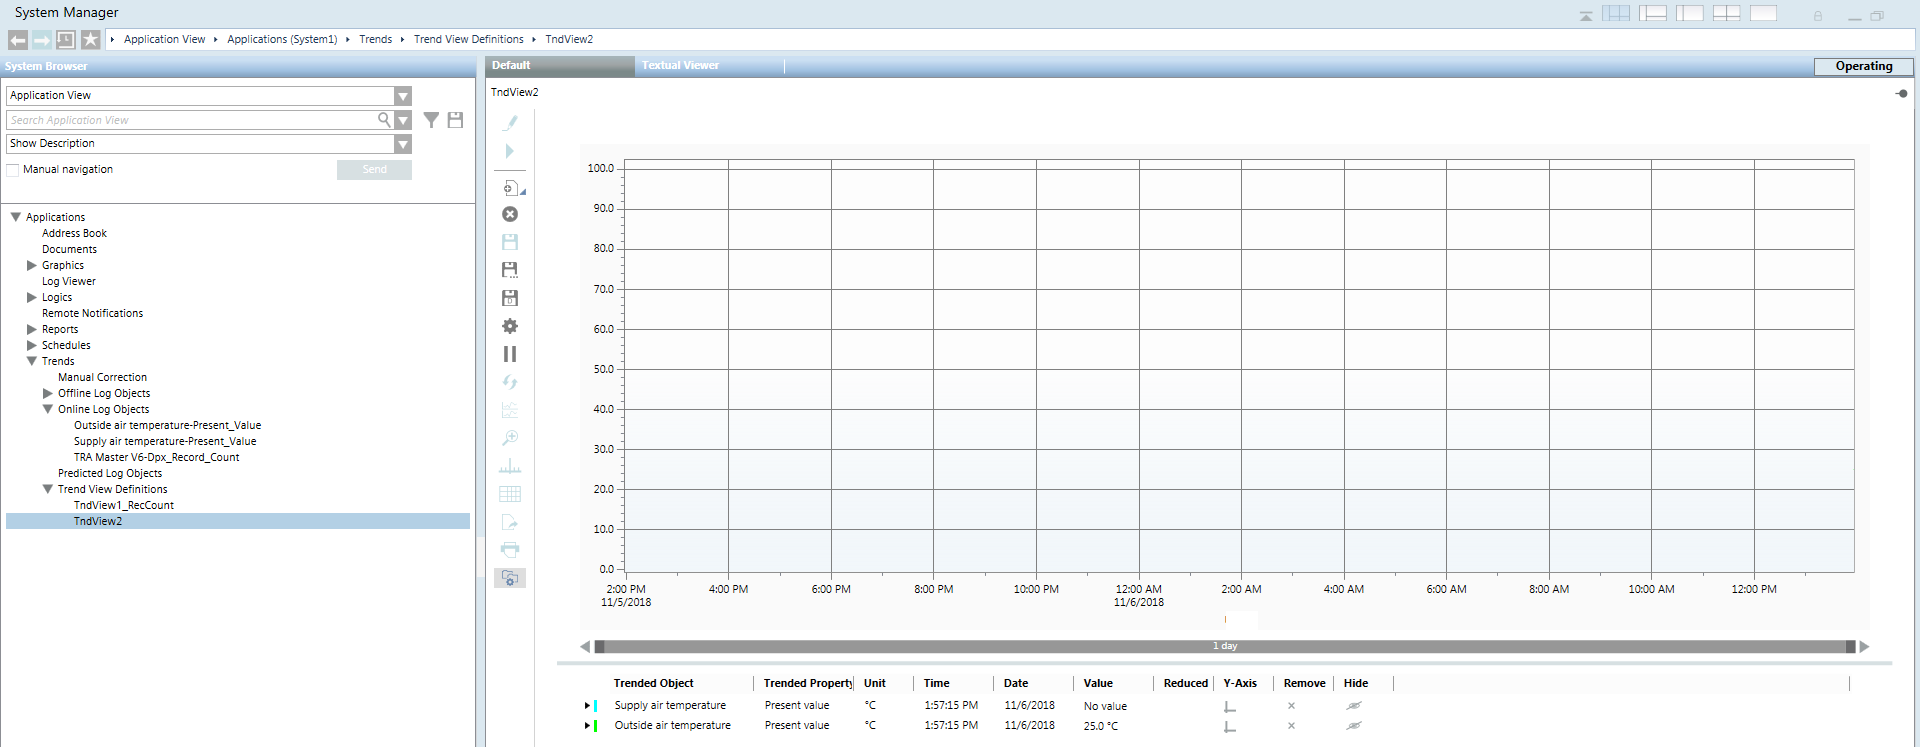Switch to the Textual Viewer tab
The image size is (1920, 747).
[x=680, y=66]
